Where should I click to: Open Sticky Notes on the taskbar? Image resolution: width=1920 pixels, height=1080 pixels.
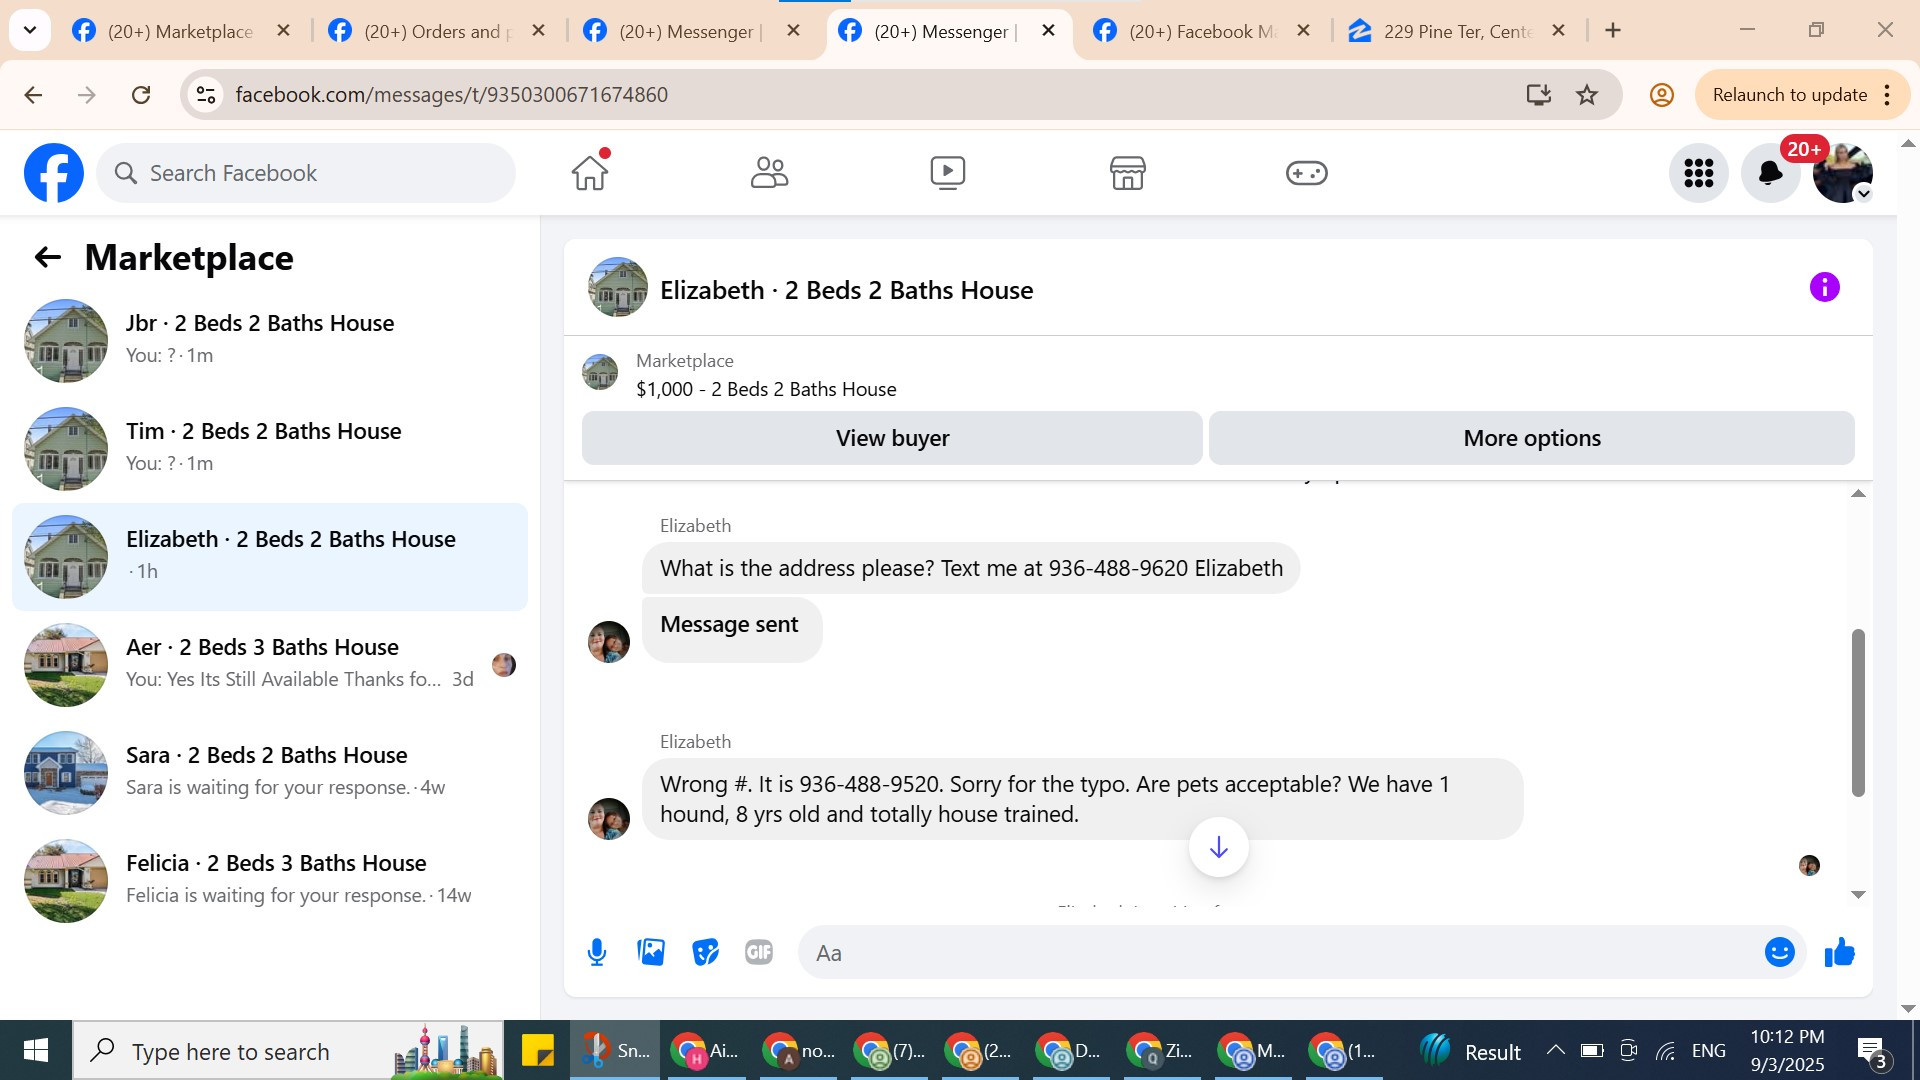pyautogui.click(x=537, y=1051)
